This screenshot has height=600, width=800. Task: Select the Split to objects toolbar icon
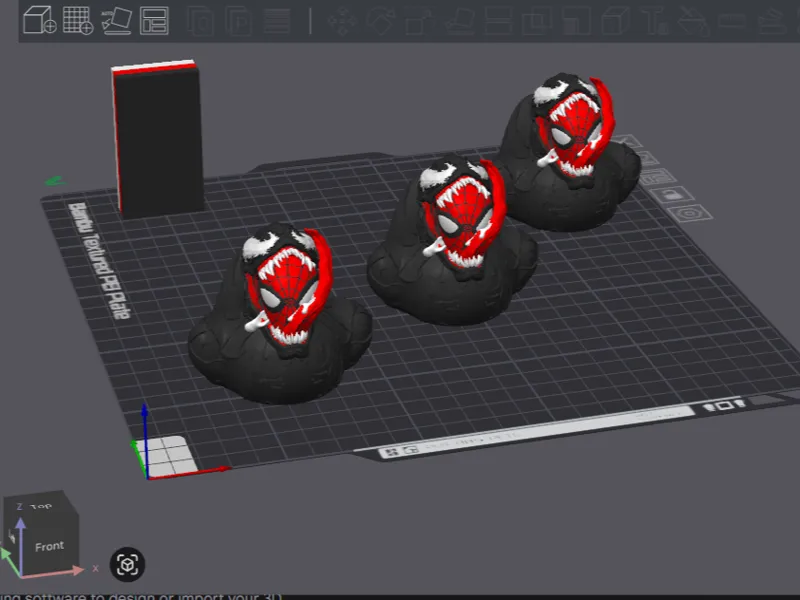point(200,21)
